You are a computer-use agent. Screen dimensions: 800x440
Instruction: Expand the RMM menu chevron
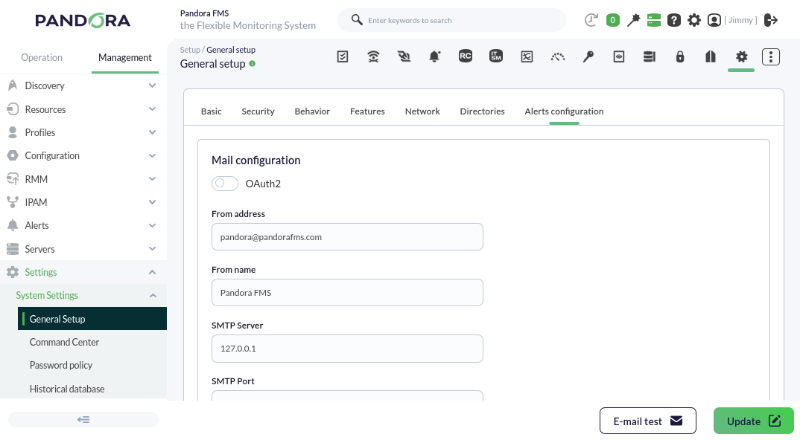click(x=152, y=179)
